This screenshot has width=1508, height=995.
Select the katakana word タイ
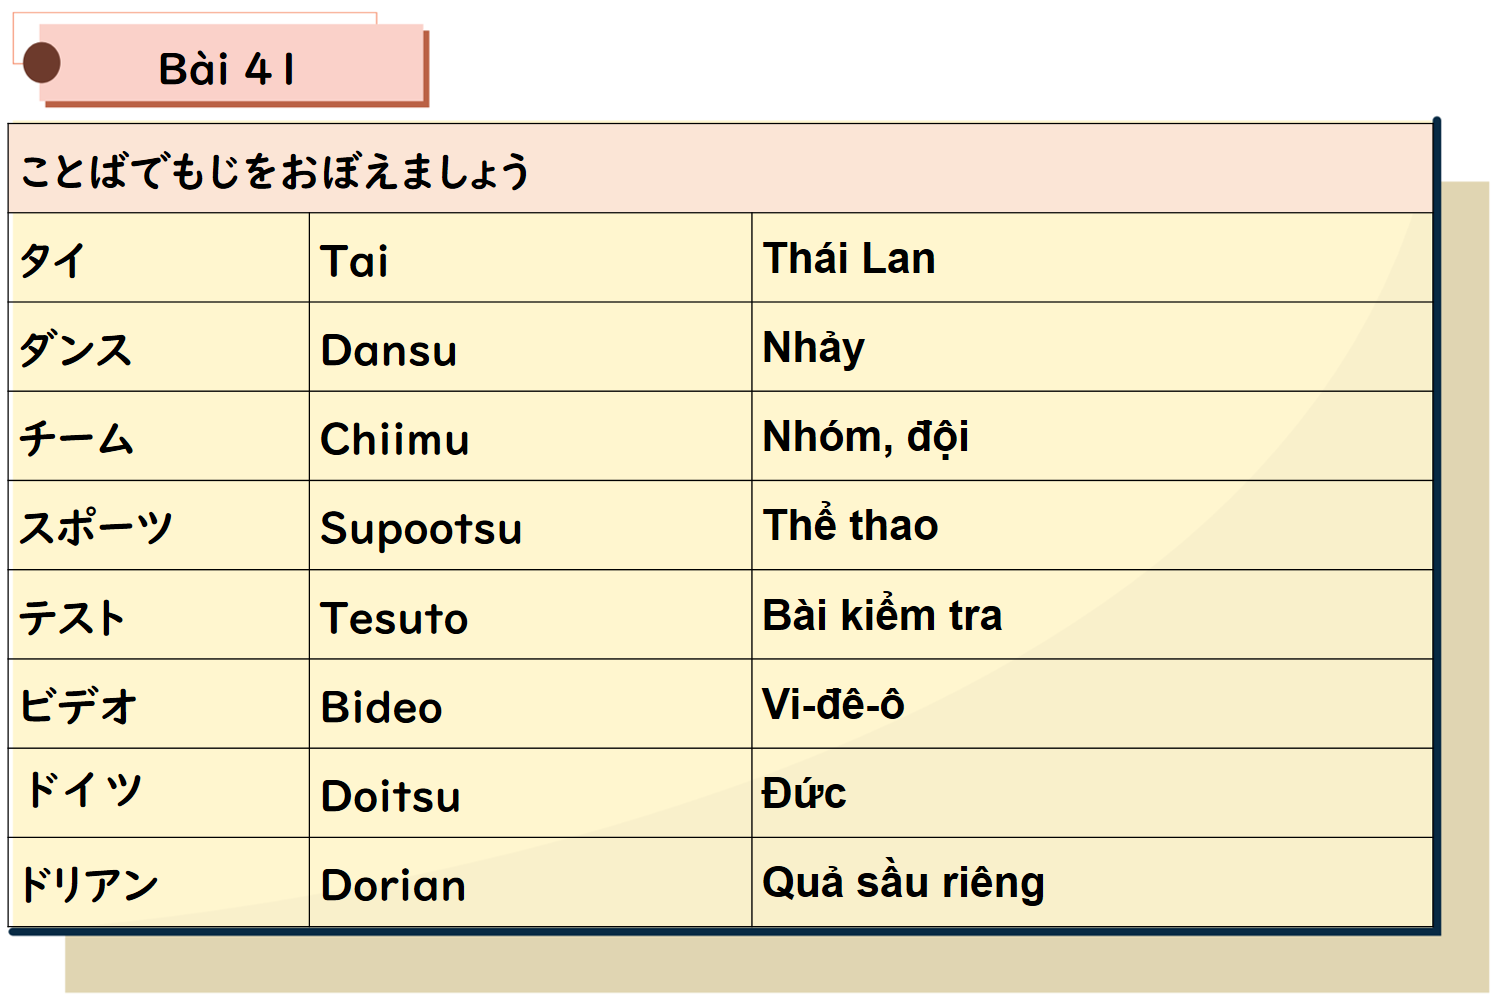click(52, 261)
